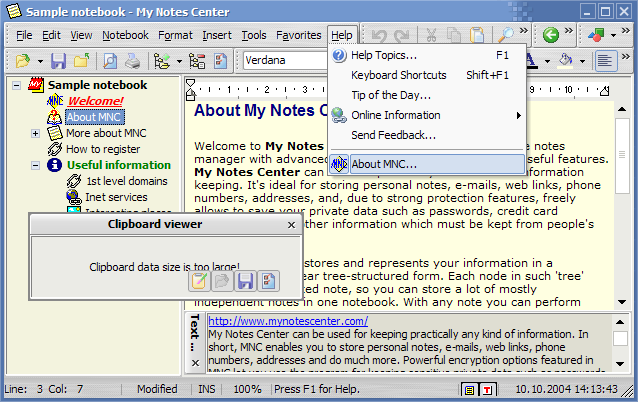Click the save notebook floppy icon

tap(58, 61)
